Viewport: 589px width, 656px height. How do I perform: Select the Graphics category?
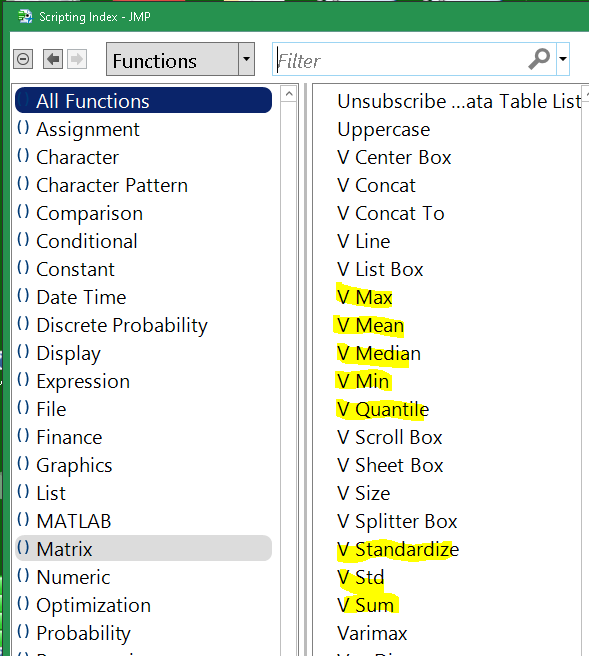[x=74, y=465]
